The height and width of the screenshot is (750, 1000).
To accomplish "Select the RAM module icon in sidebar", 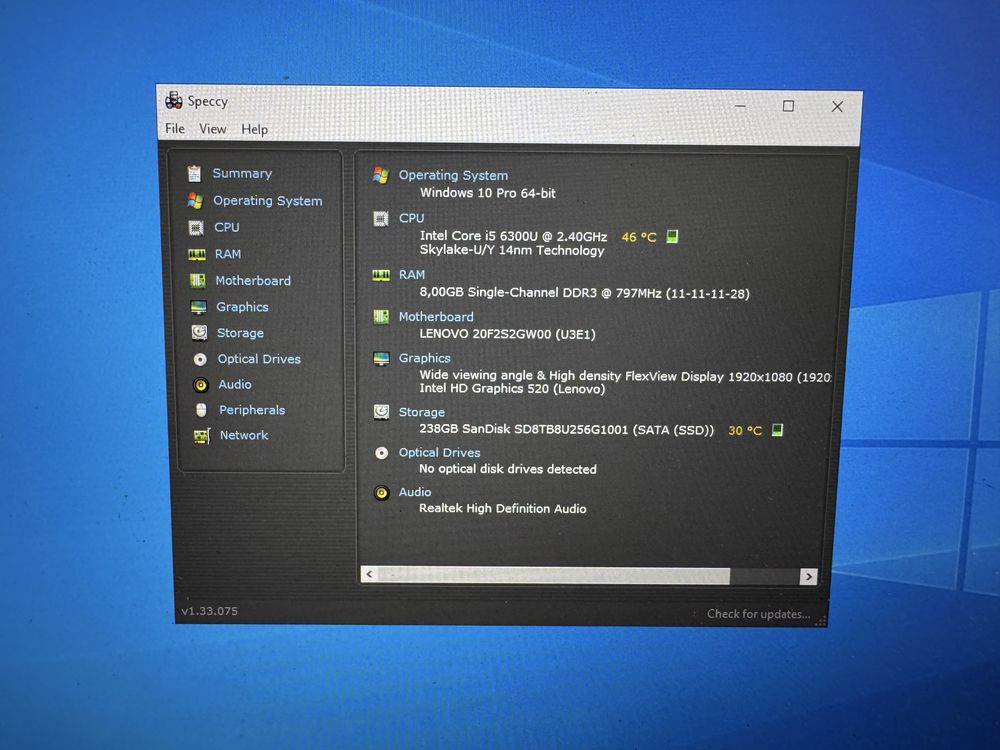I will click(x=197, y=254).
